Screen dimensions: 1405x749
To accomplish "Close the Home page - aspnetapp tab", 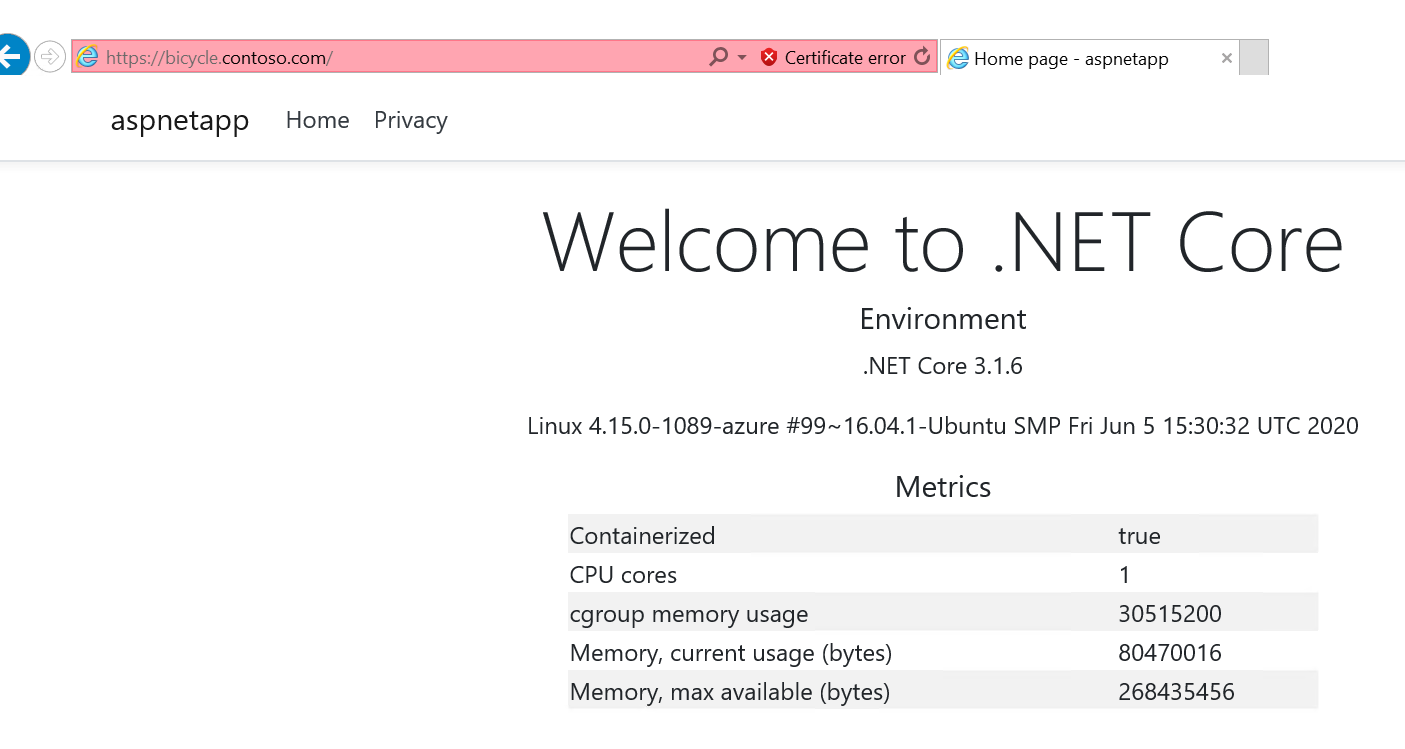I will tap(1226, 58).
